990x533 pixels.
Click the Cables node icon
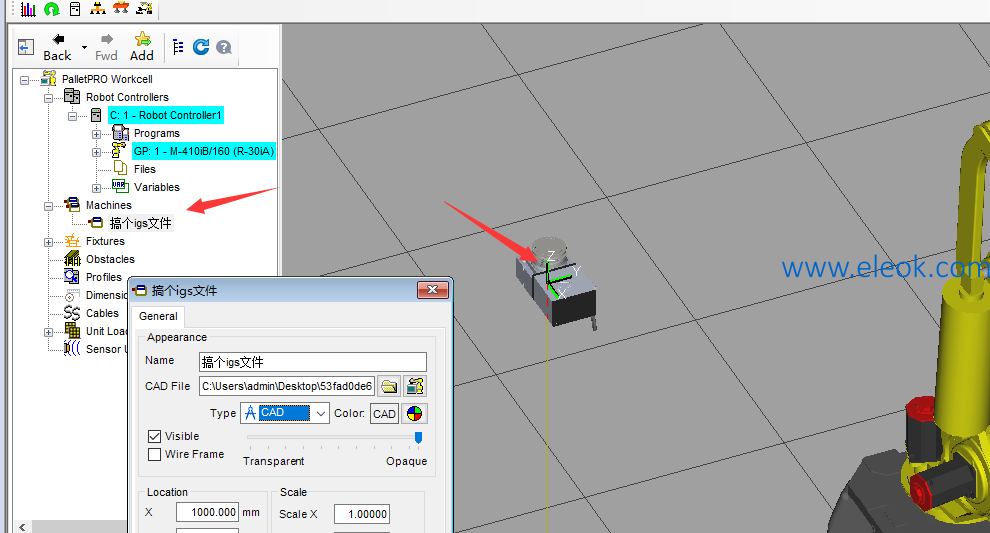pos(72,313)
